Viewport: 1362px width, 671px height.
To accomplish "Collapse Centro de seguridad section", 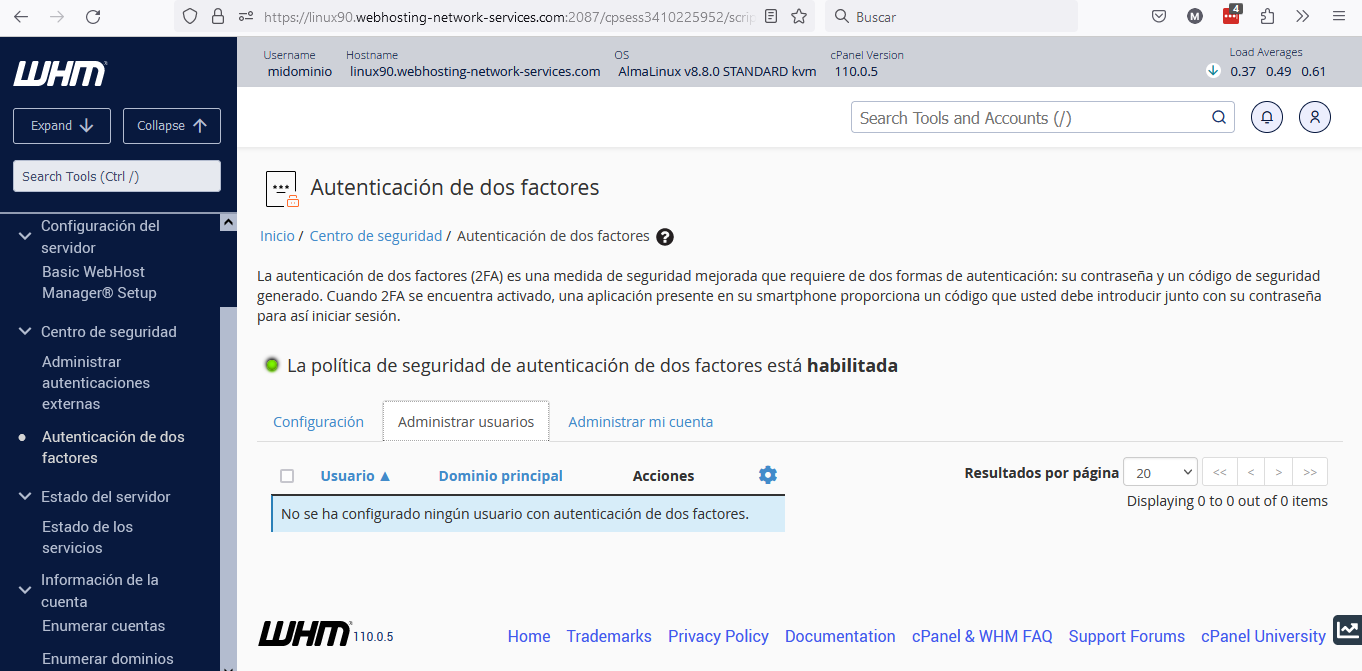I will tap(26, 332).
